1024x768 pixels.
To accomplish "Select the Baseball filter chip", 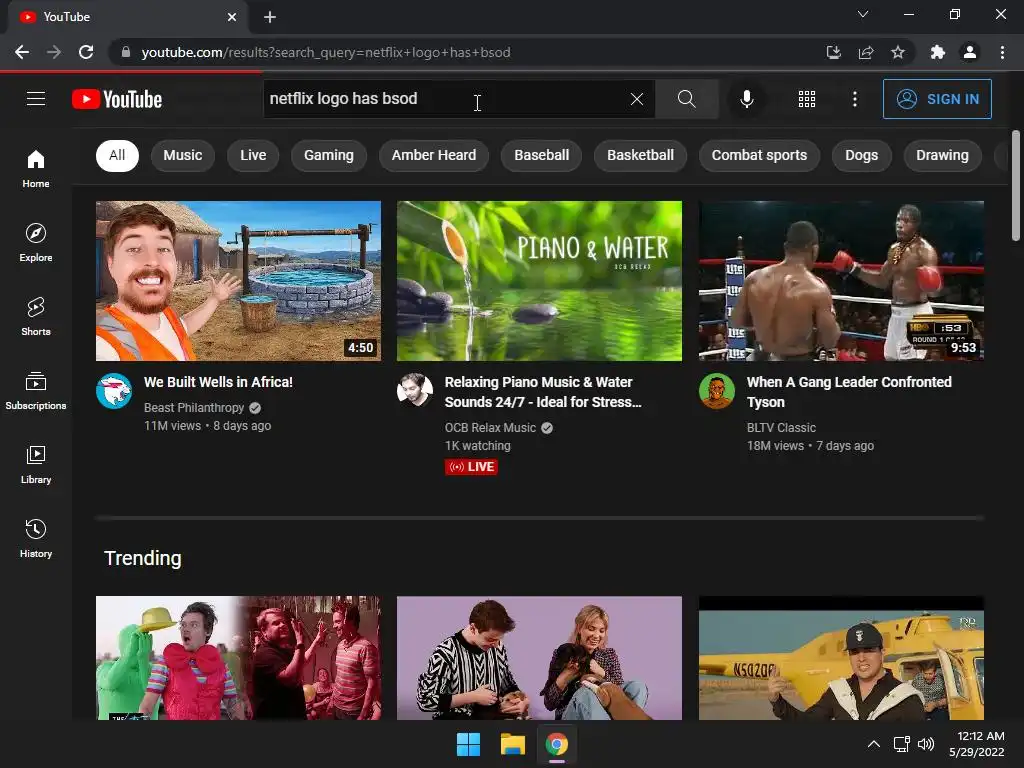I will pos(541,155).
